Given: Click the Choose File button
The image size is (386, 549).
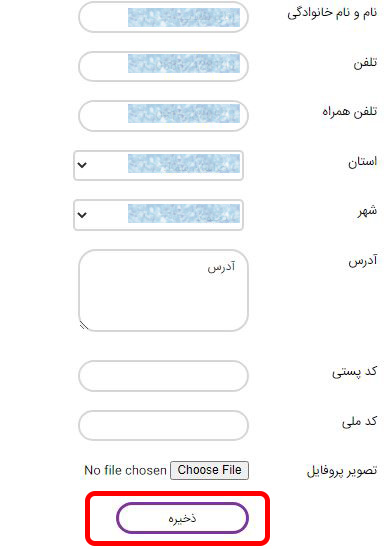Looking at the screenshot, I should 209,470.
